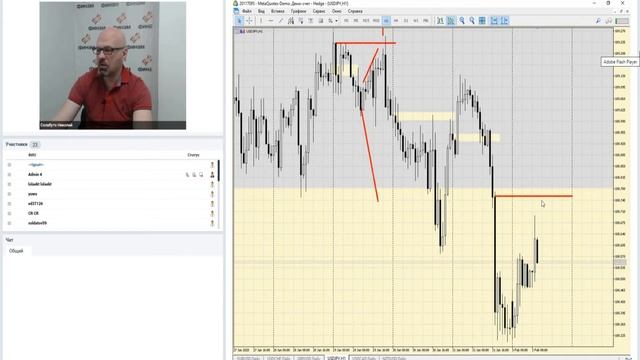Switch to the USDCAD chart tab

click(364, 358)
